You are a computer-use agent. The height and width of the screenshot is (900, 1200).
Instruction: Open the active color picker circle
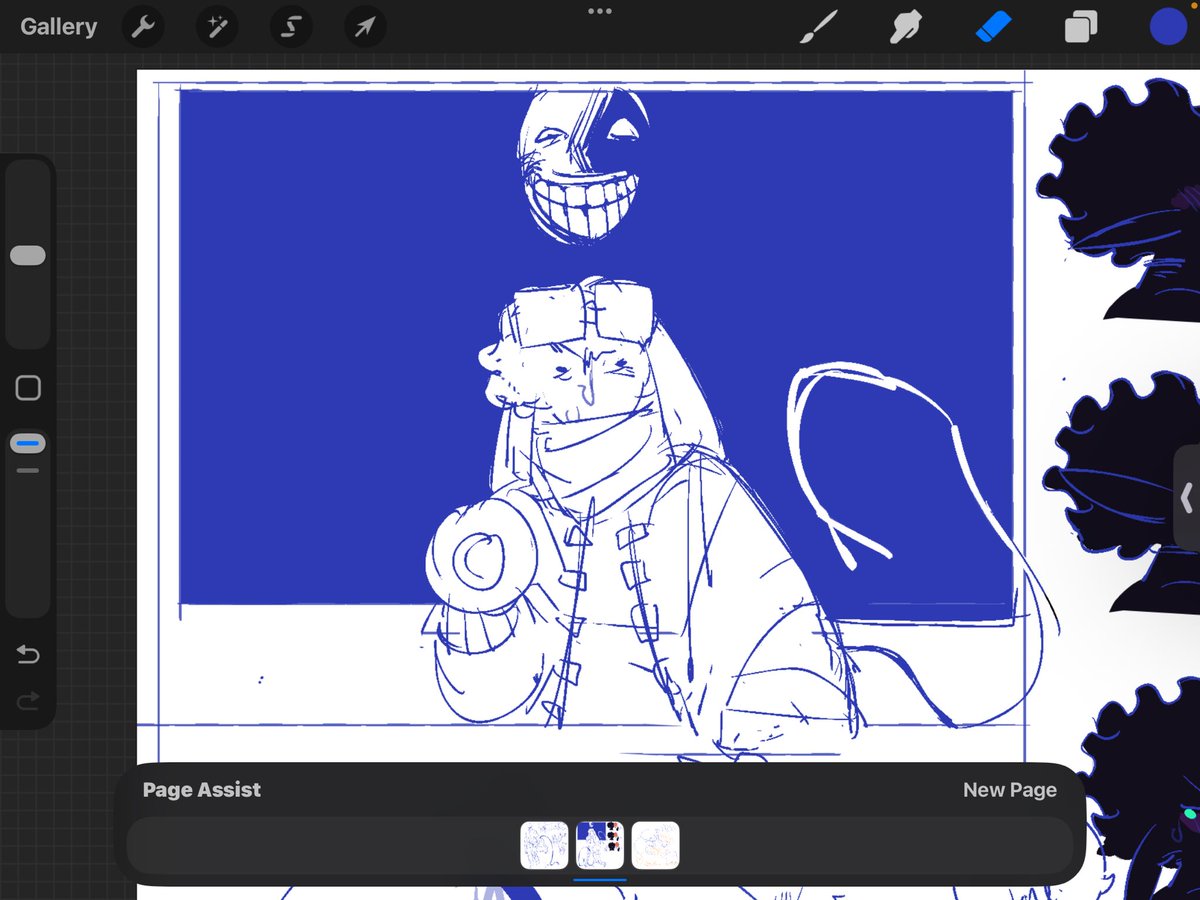pos(1167,27)
